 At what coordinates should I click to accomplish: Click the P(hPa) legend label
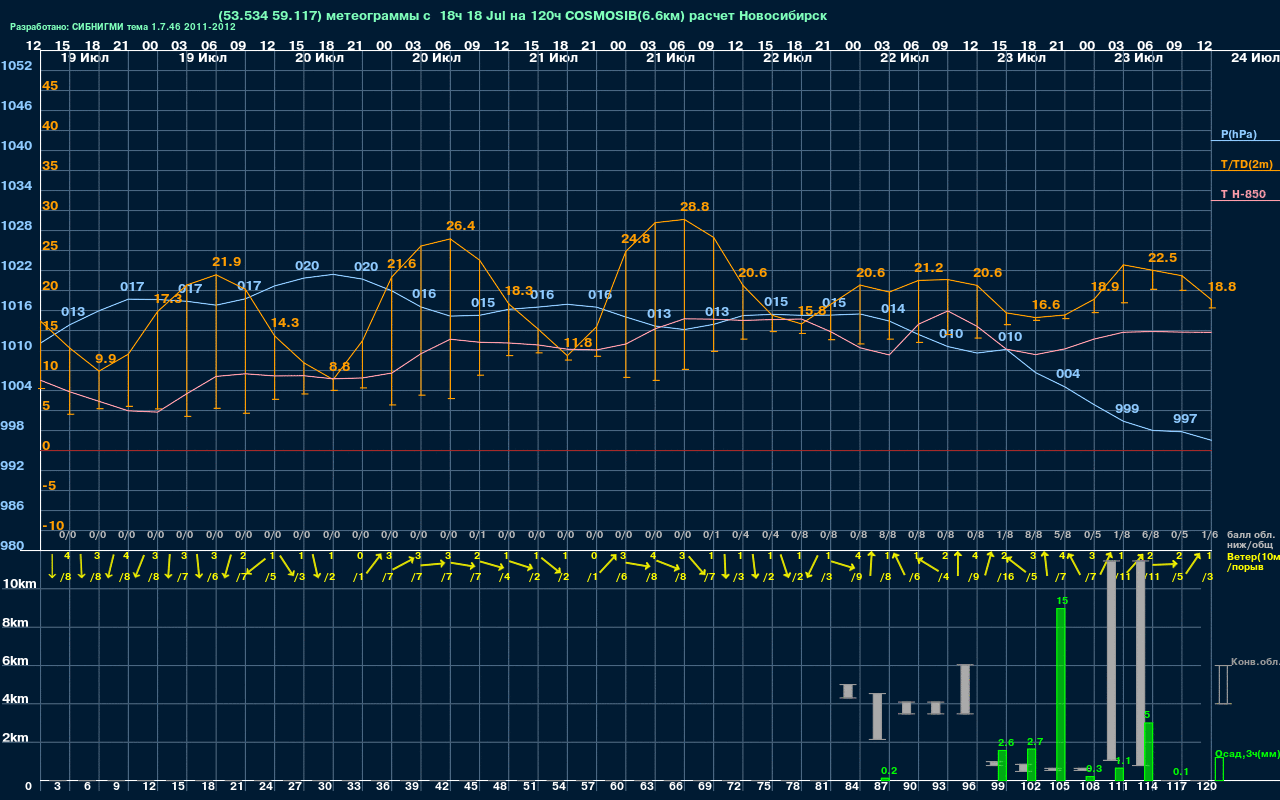[1238, 134]
